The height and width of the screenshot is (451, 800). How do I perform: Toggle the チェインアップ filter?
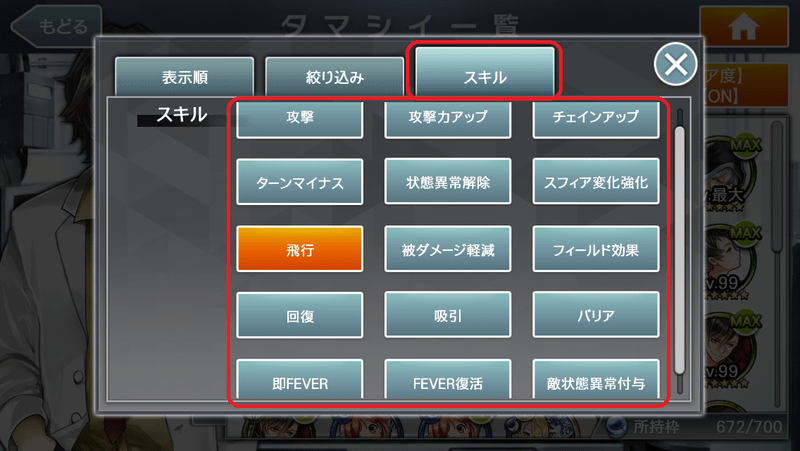point(595,119)
